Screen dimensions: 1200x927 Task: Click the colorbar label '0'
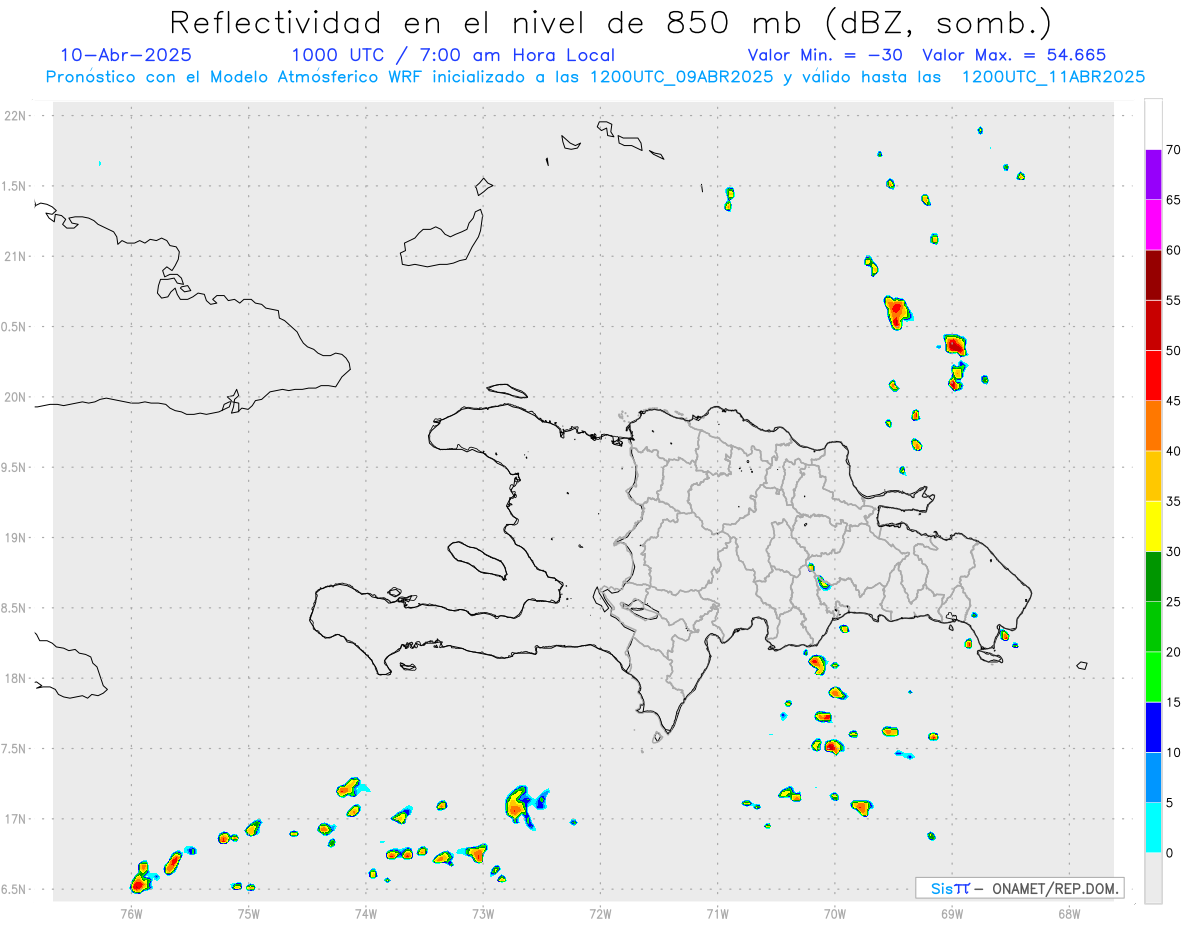click(1169, 853)
